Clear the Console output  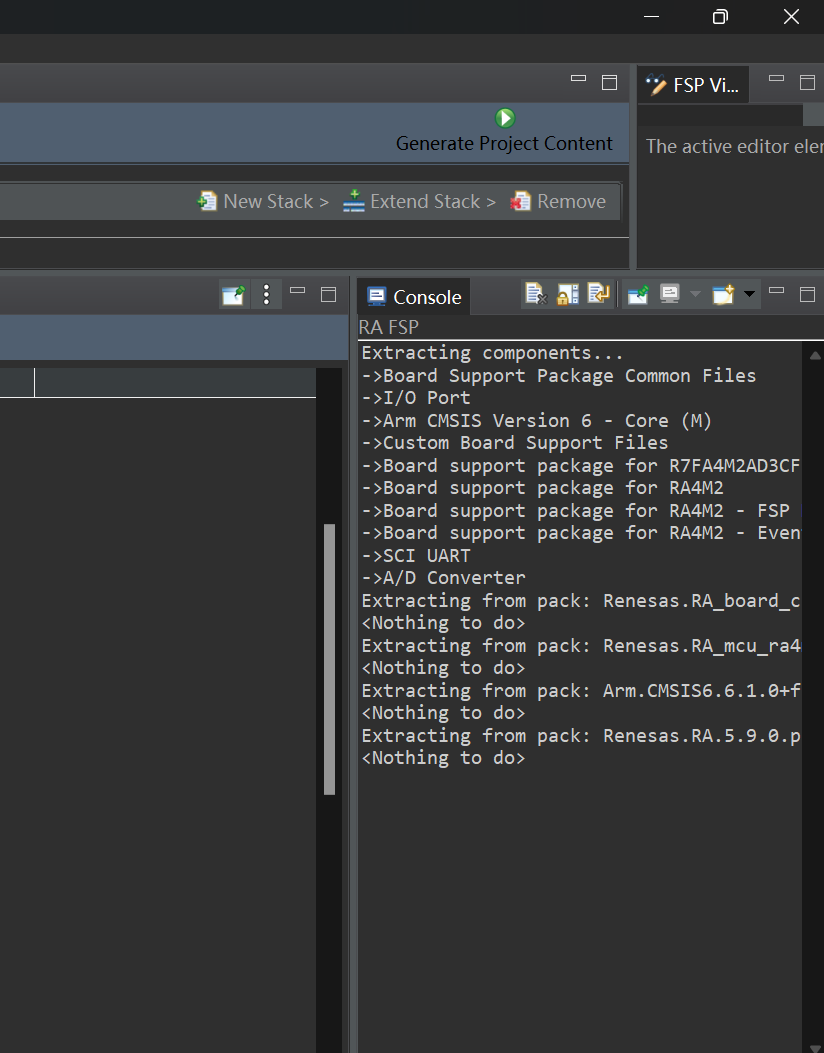pyautogui.click(x=536, y=294)
